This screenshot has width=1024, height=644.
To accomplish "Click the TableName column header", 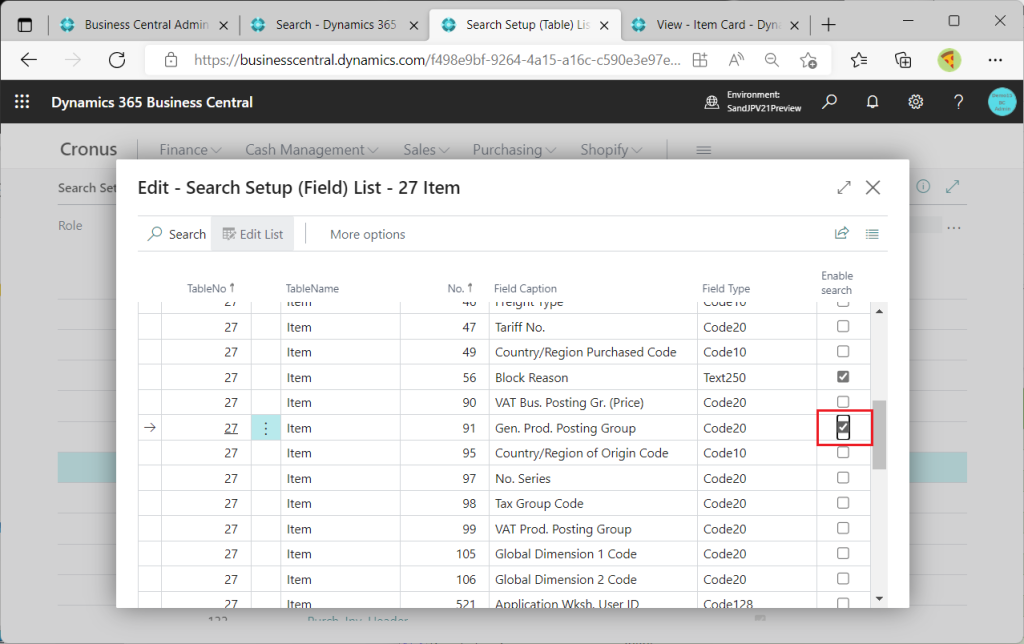I will pos(312,288).
